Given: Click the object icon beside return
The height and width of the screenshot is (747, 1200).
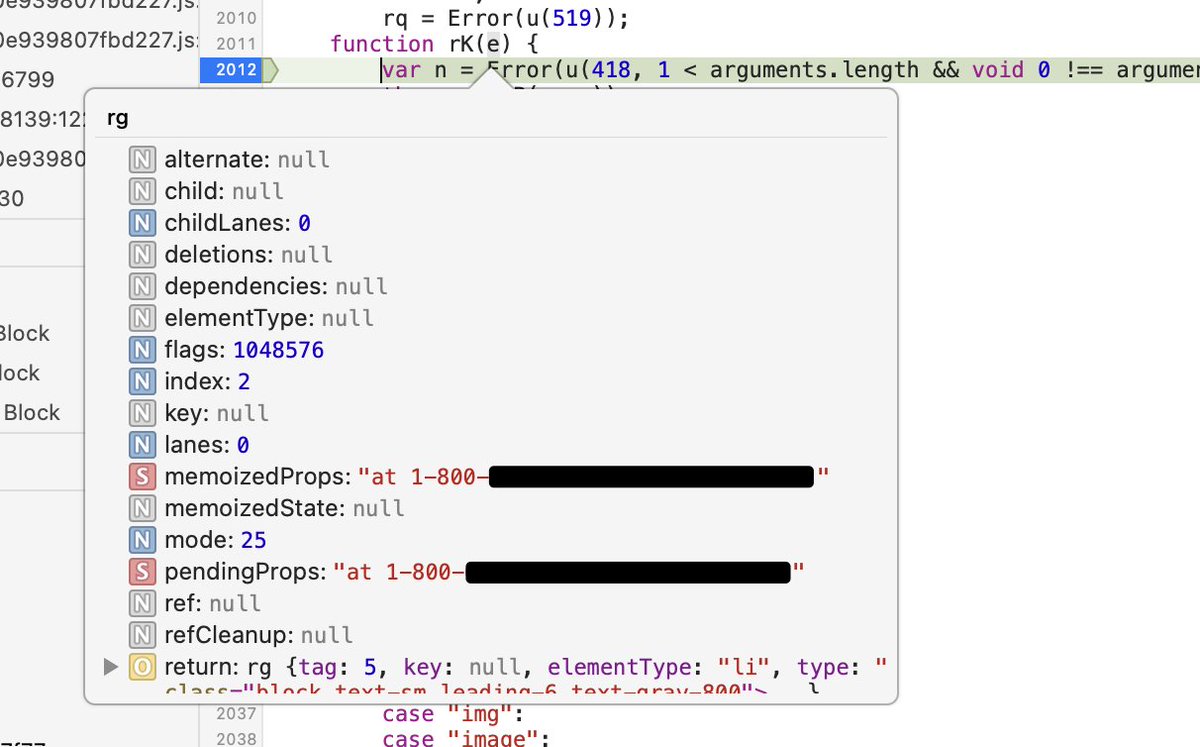Looking at the screenshot, I should [x=143, y=667].
